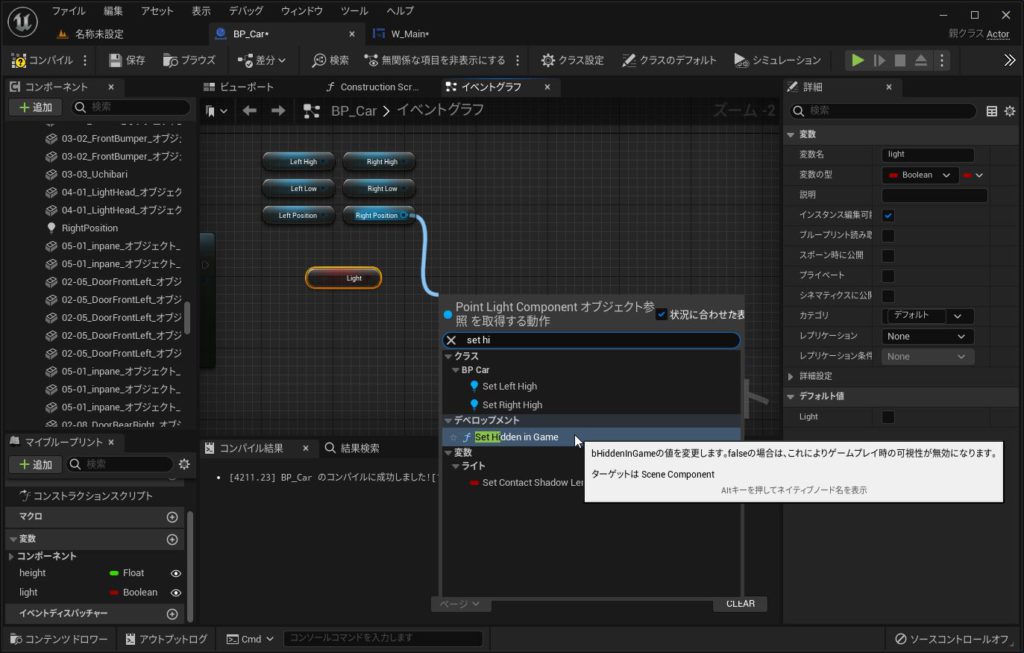Select Set Hidden in Game action
The height and width of the screenshot is (653, 1024).
(592, 437)
